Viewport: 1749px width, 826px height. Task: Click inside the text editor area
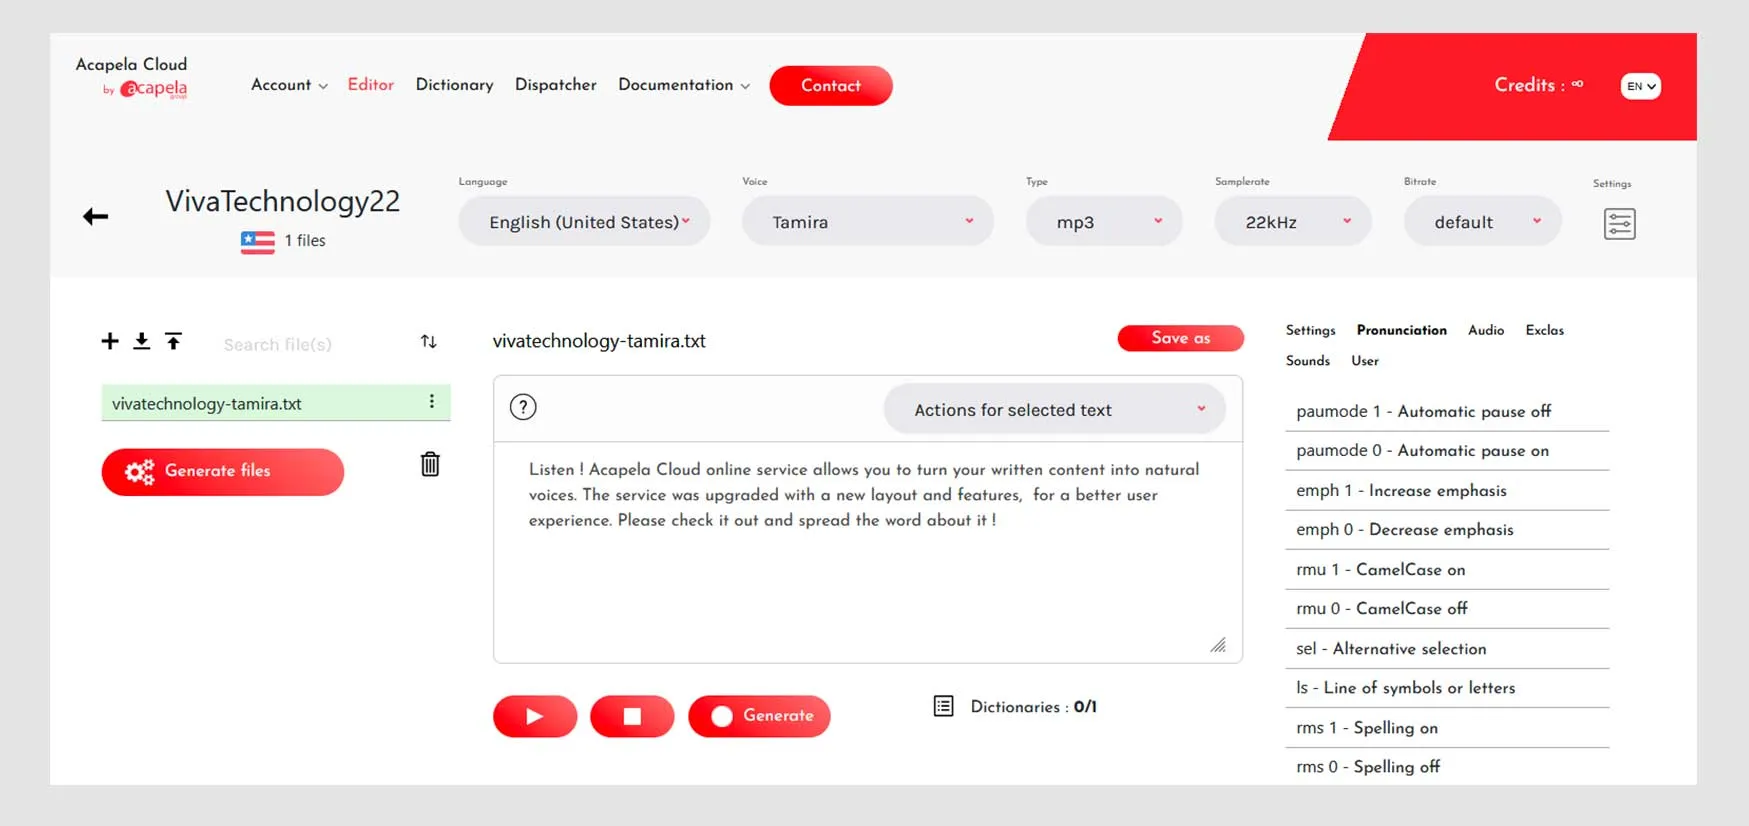[867, 552]
